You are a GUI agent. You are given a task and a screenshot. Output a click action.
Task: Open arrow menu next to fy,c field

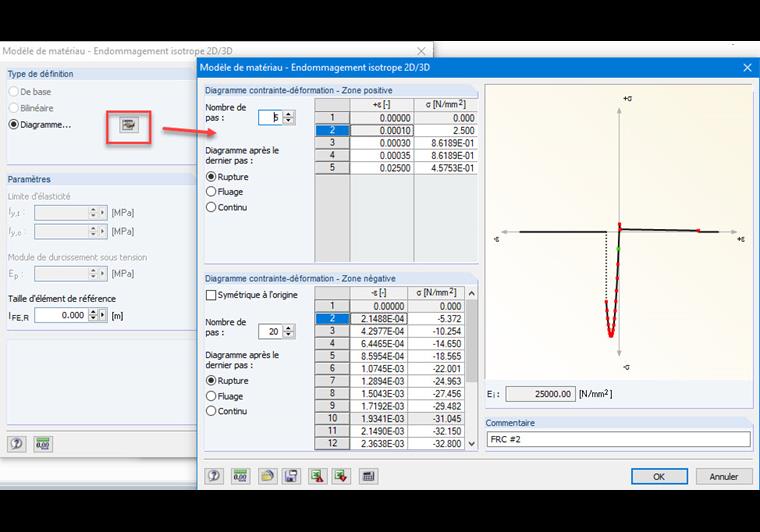pyautogui.click(x=102, y=232)
